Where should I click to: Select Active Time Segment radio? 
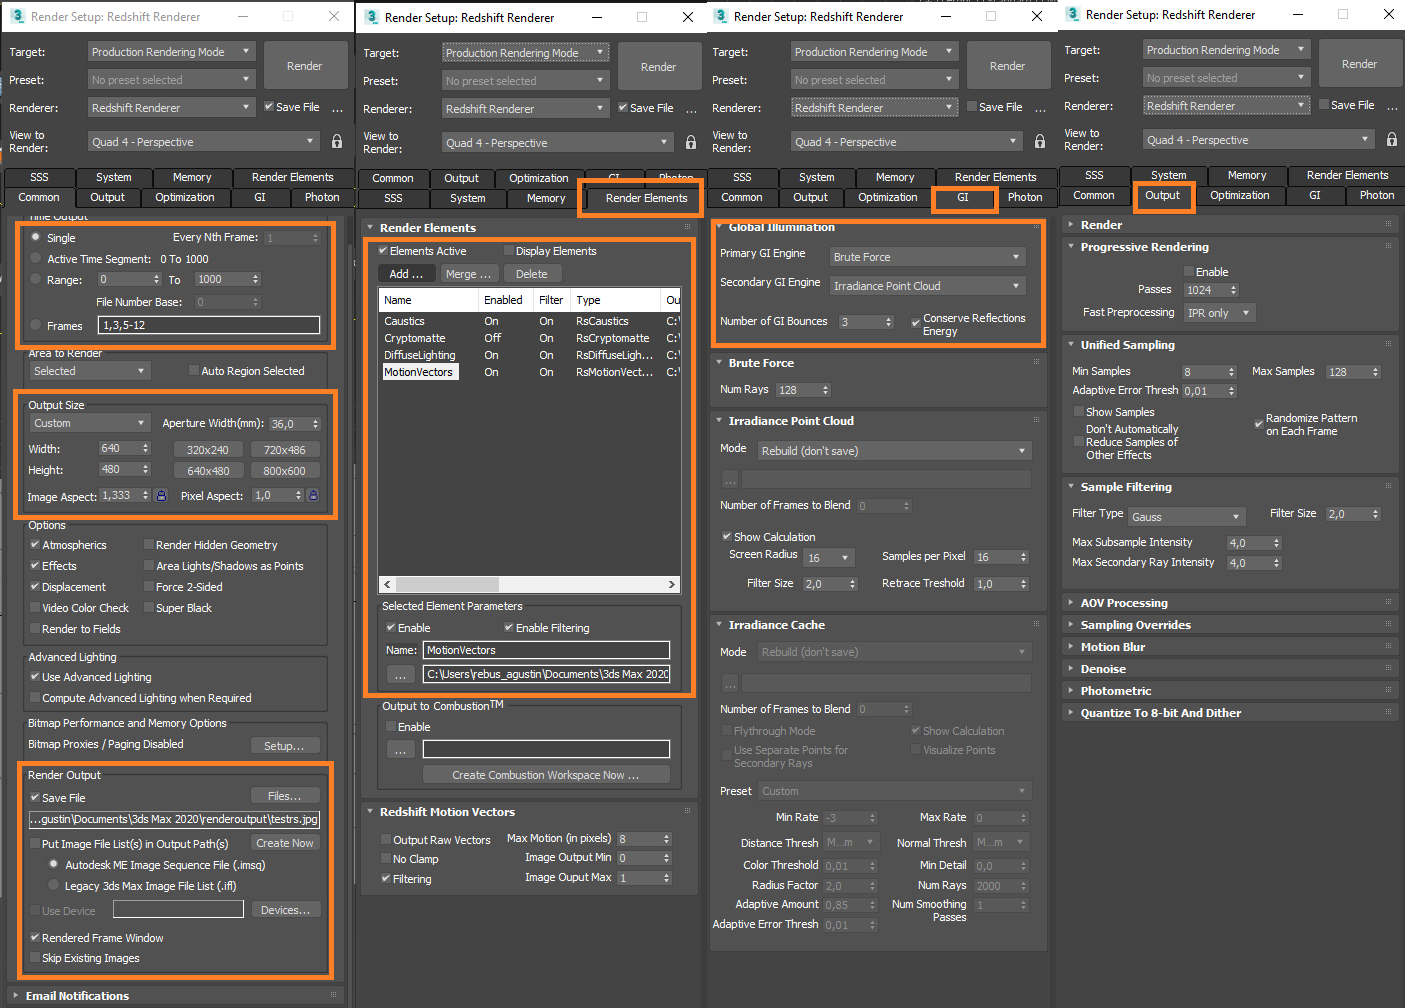click(36, 258)
